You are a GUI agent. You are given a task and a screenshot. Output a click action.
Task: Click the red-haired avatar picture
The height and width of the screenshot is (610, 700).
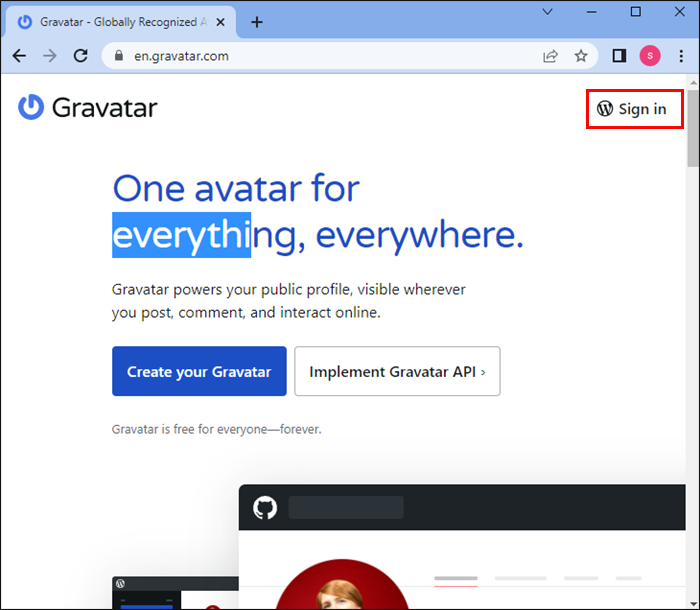pyautogui.click(x=342, y=584)
